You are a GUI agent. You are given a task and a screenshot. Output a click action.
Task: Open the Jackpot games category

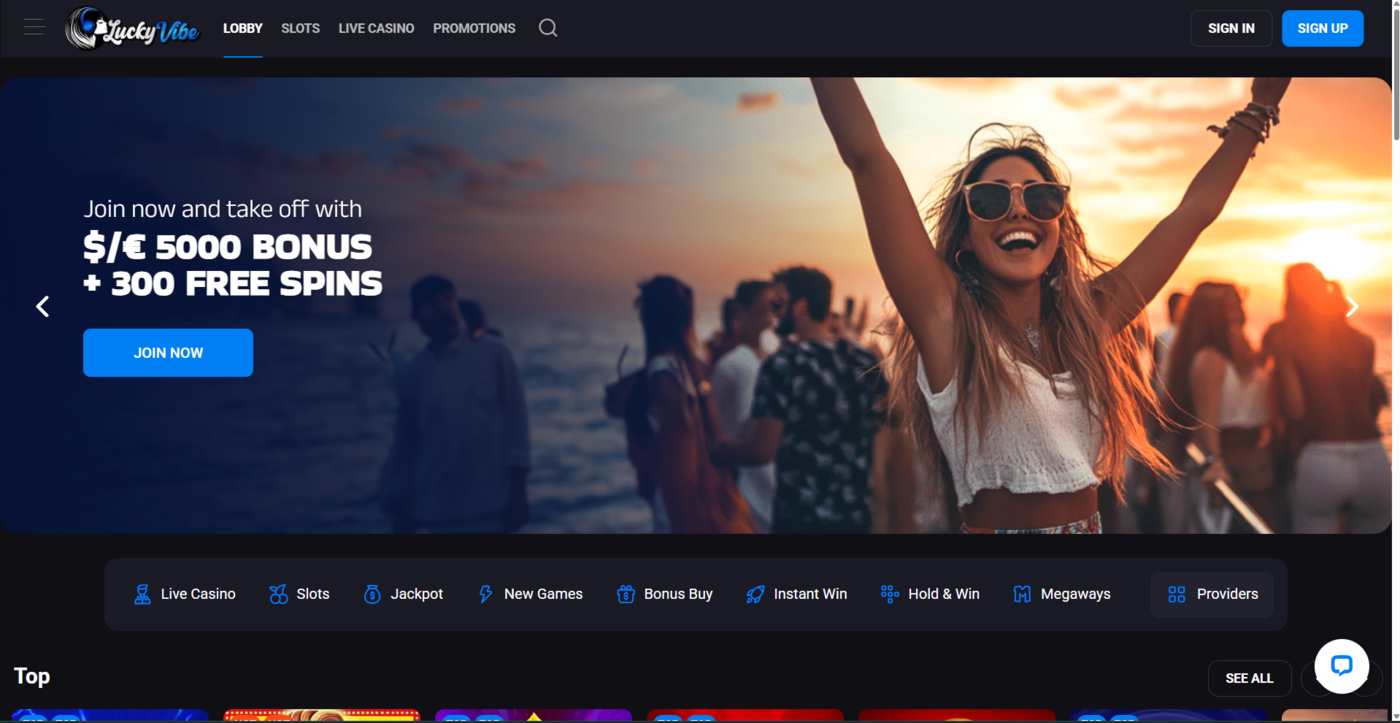[x=403, y=594]
